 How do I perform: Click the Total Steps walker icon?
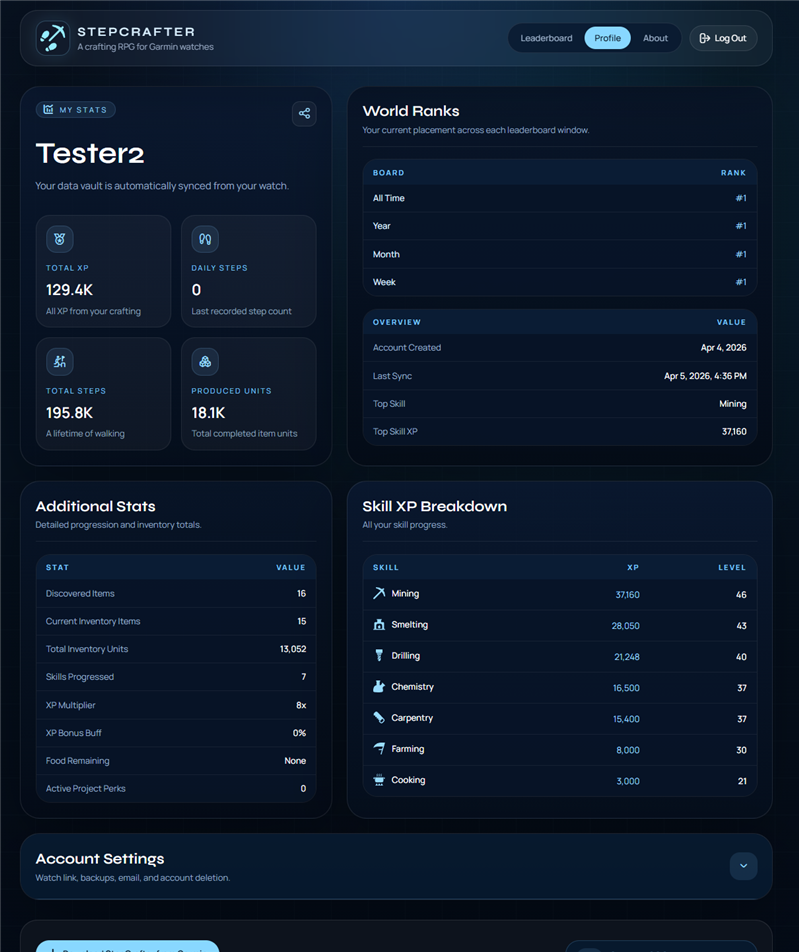(60, 362)
